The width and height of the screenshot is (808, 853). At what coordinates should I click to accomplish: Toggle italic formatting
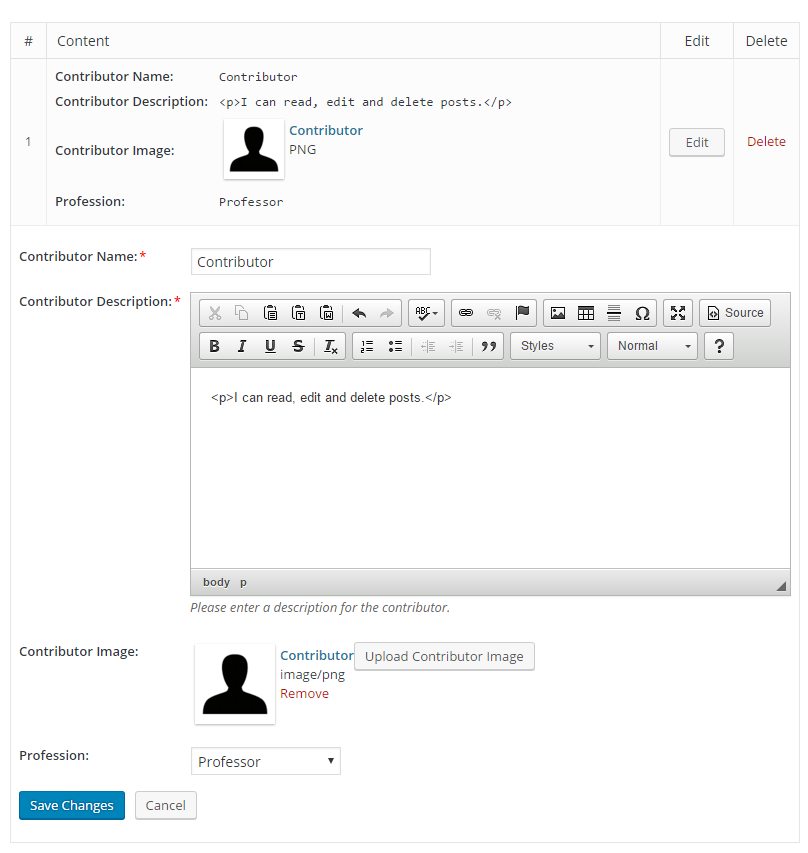242,346
